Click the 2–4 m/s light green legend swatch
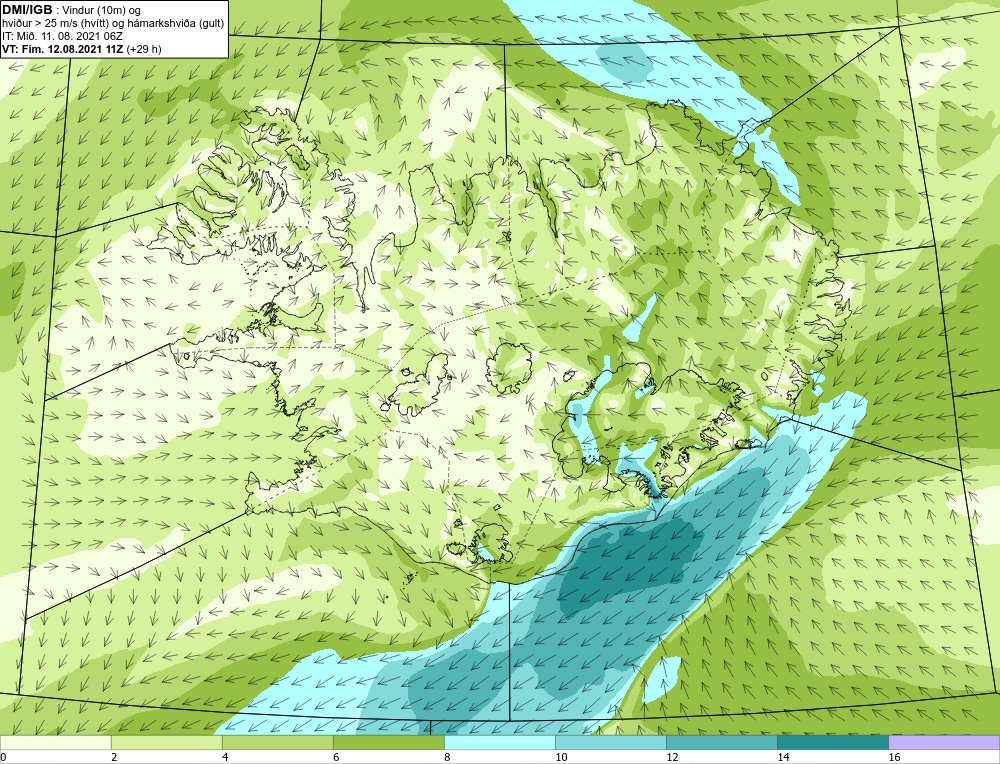The width and height of the screenshot is (1000, 764). (x=166, y=742)
